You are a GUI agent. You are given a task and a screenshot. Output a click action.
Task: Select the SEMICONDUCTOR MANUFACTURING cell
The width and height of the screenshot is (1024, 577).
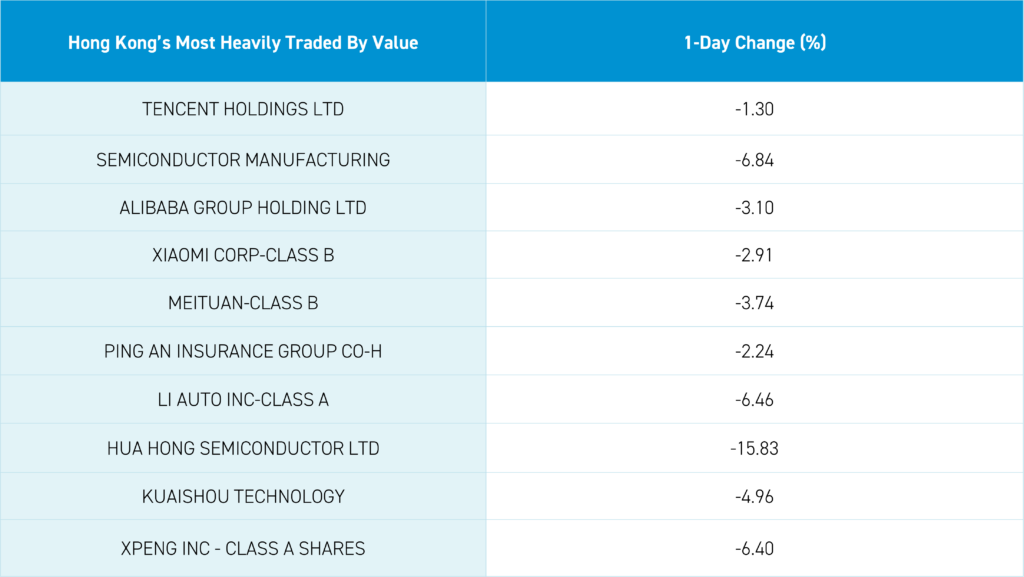(x=243, y=160)
